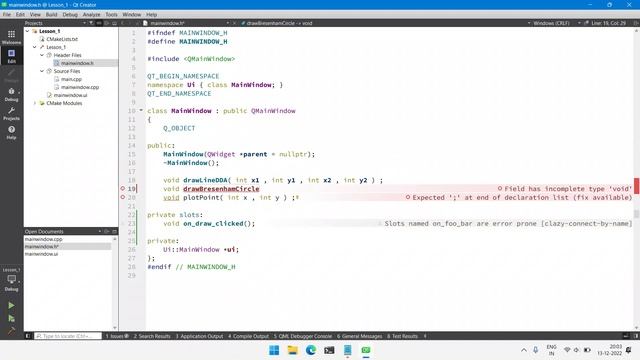The height and width of the screenshot is (360, 640).
Task: Open the Build menu
Action: pos(51,14)
